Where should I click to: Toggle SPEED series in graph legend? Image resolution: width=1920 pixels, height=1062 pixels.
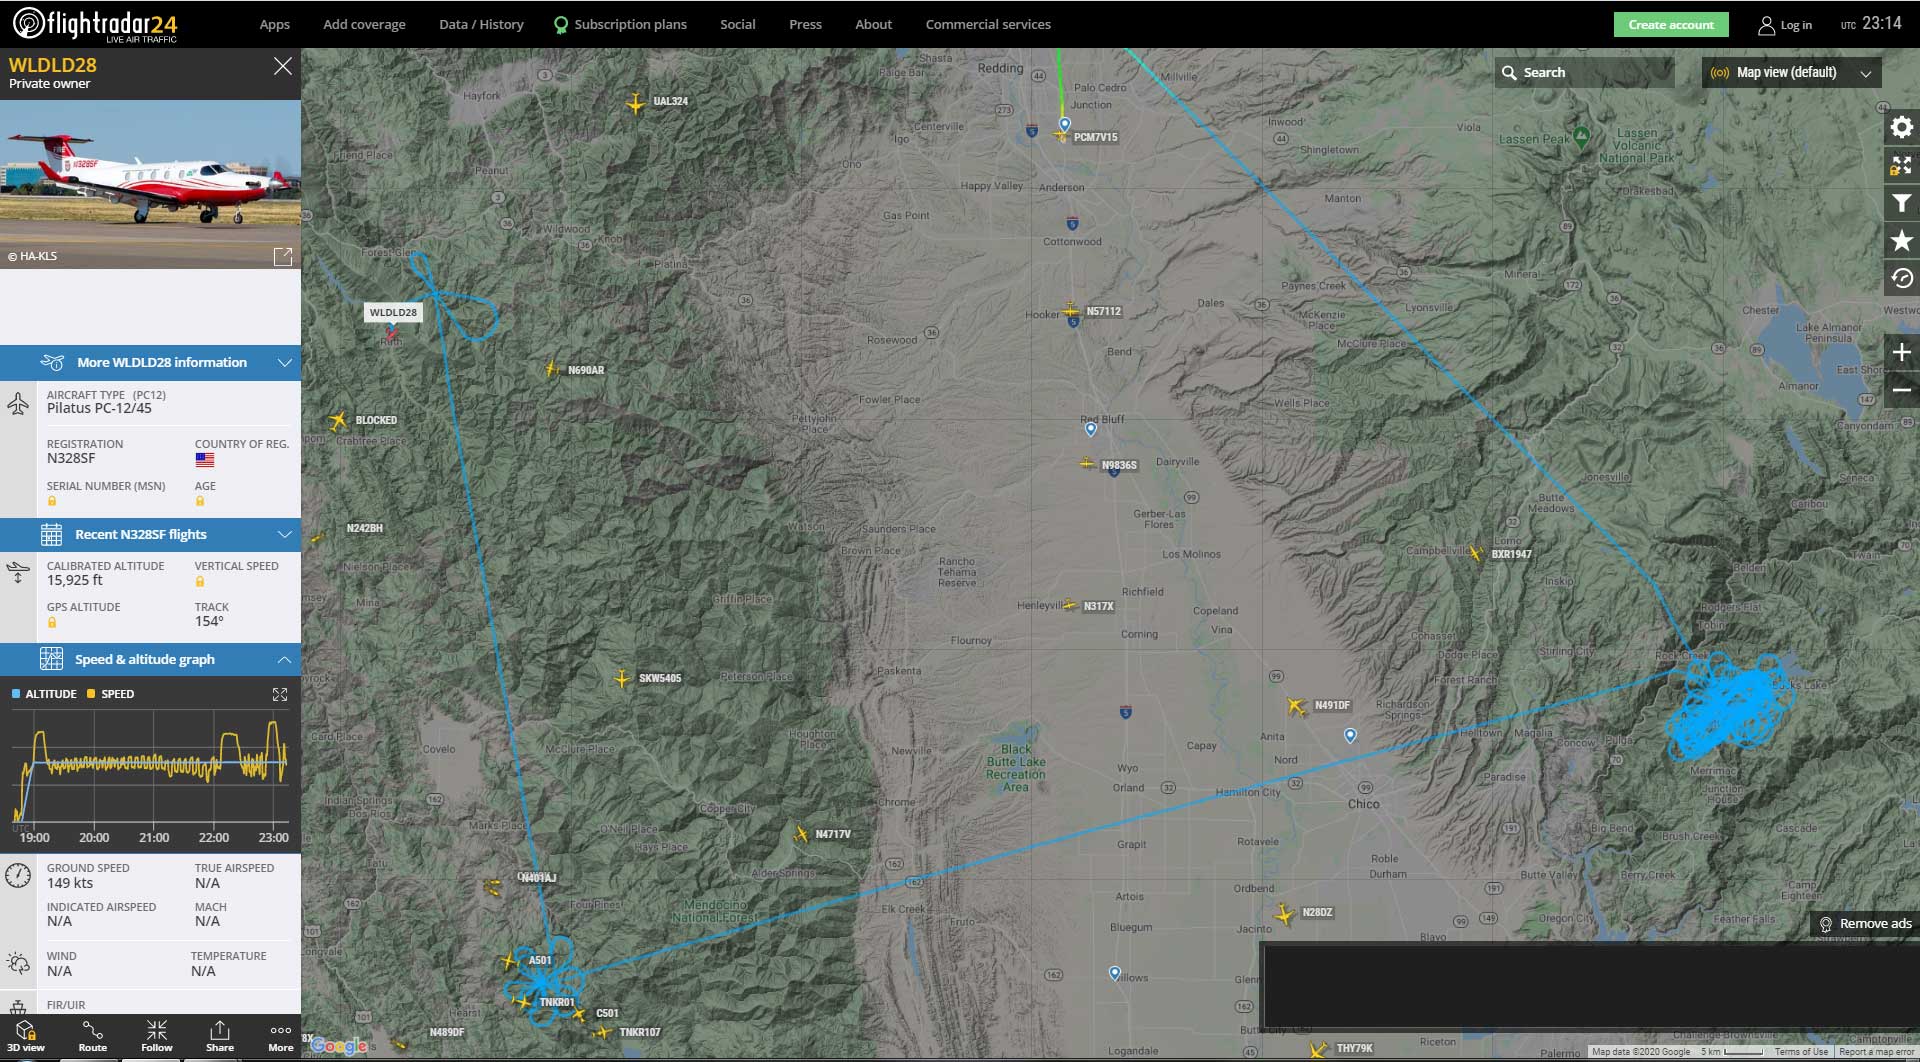[110, 694]
